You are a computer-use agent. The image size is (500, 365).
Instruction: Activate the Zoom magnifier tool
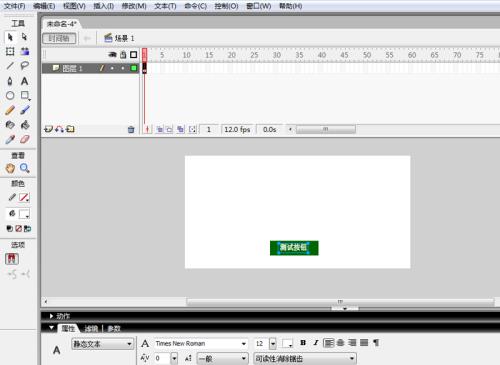click(x=25, y=168)
